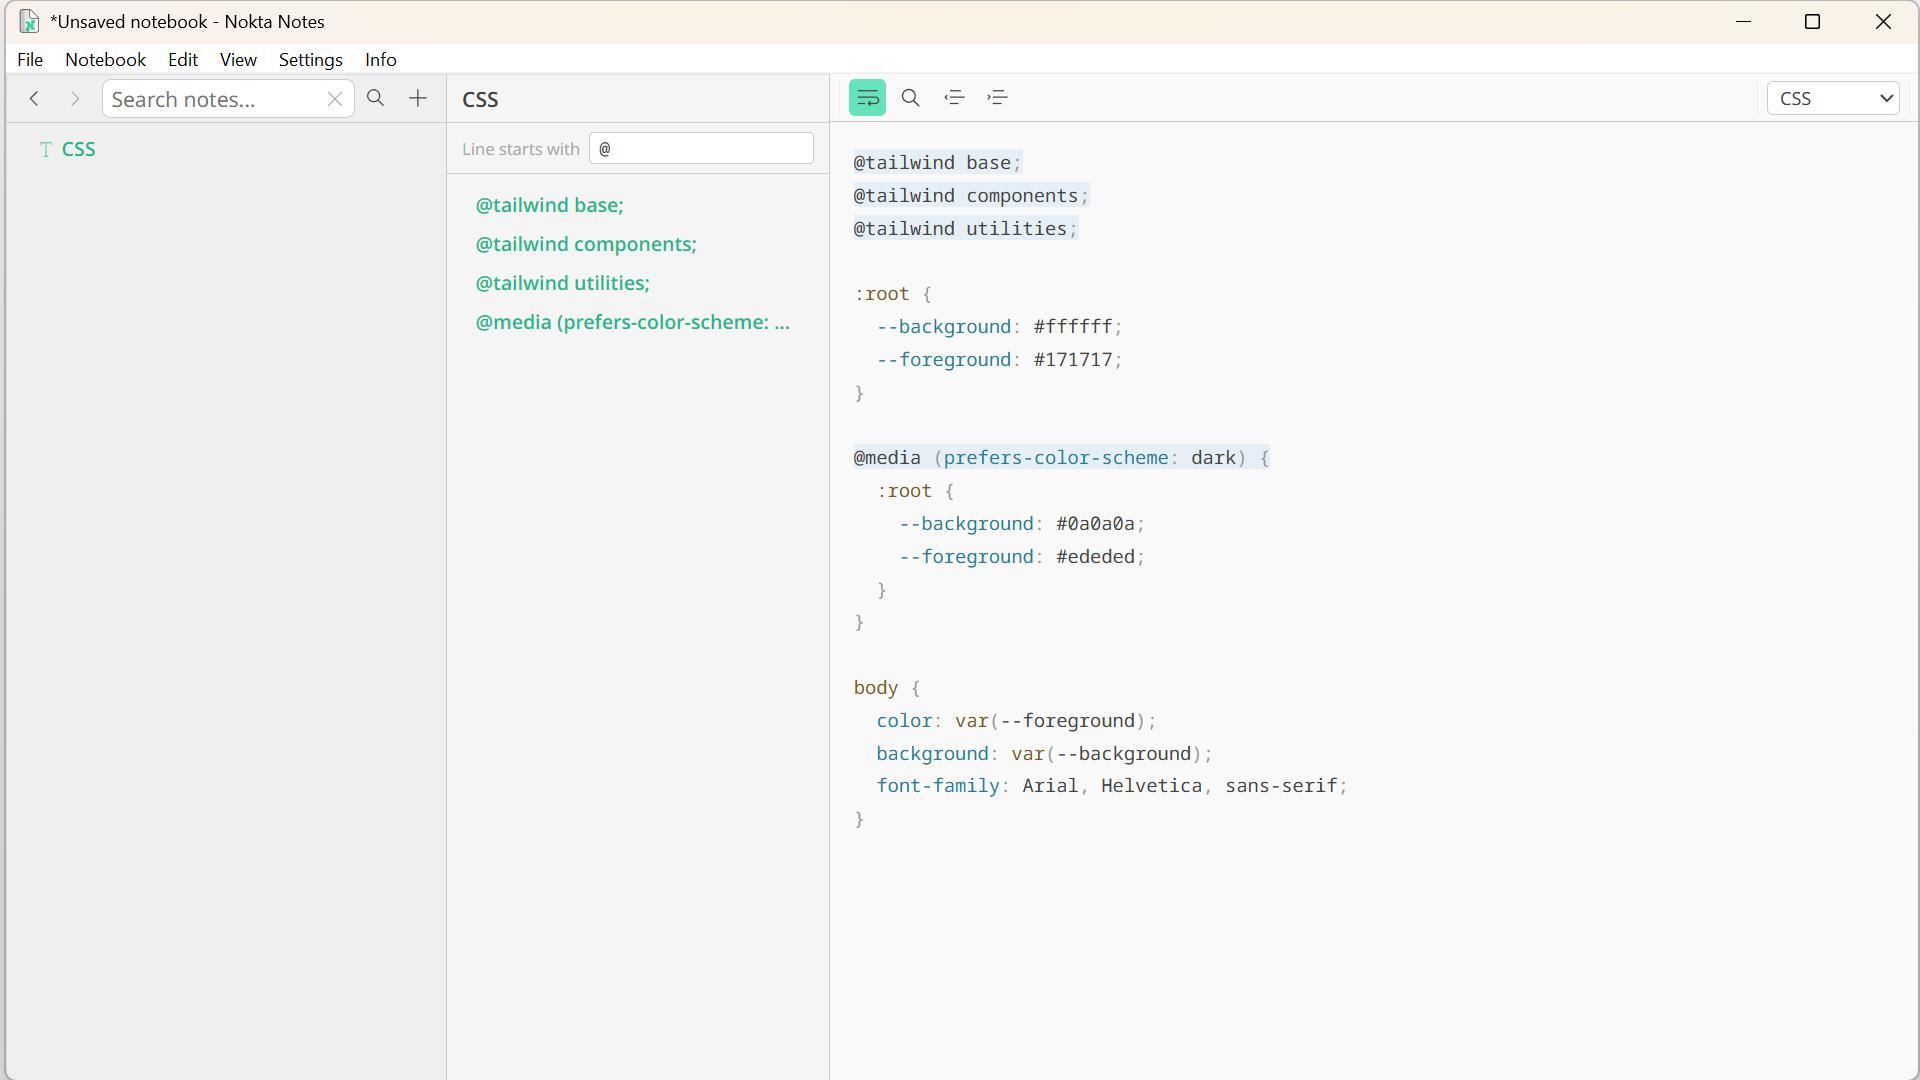Switch to the View menu
The width and height of the screenshot is (1920, 1080).
point(237,59)
